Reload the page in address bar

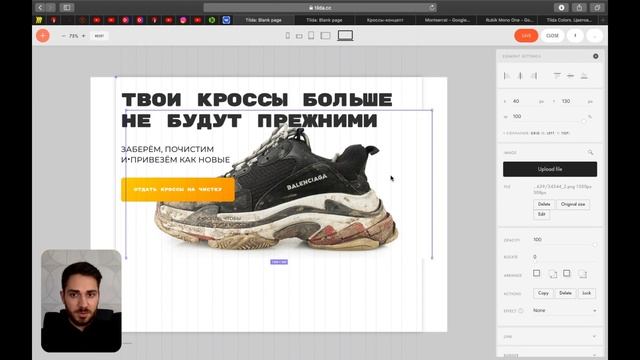431,7
